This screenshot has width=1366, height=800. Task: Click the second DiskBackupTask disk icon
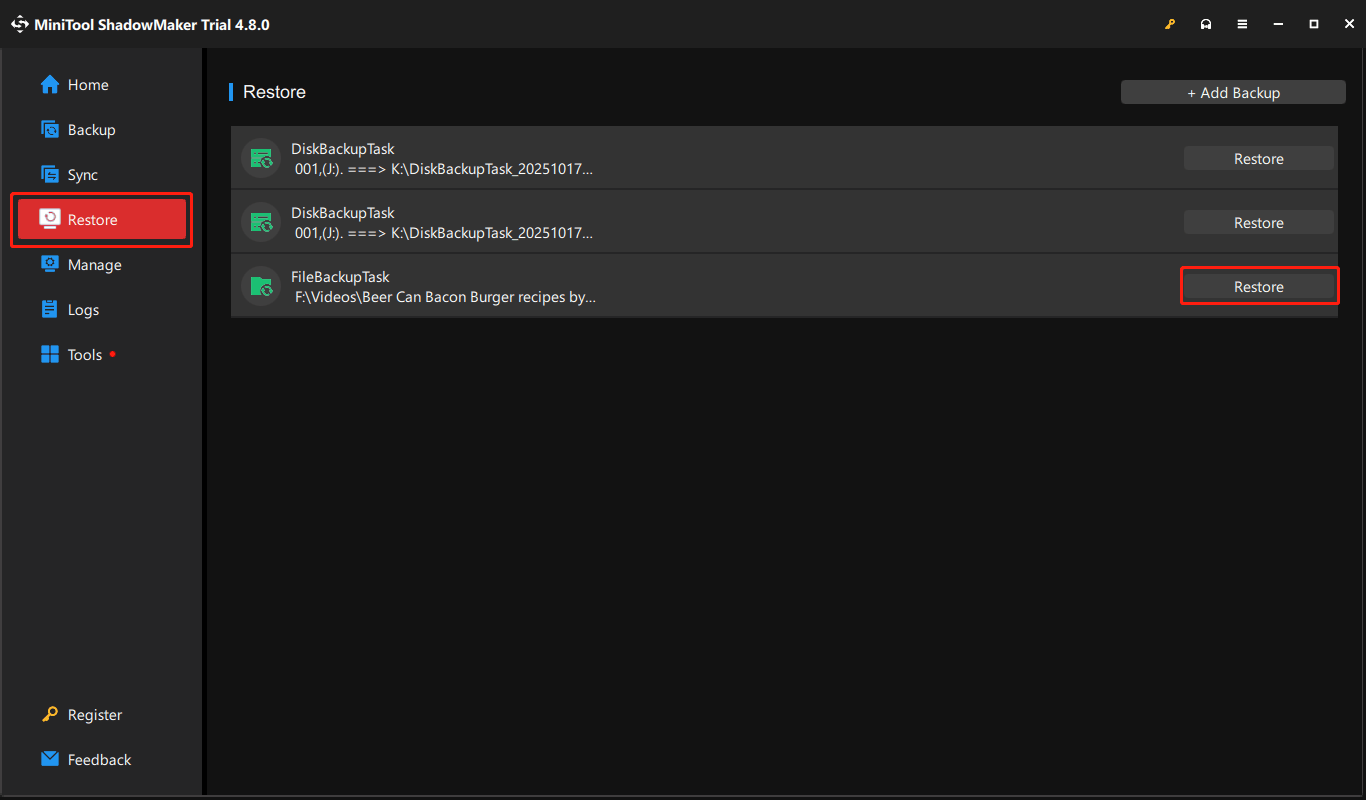[x=261, y=222]
